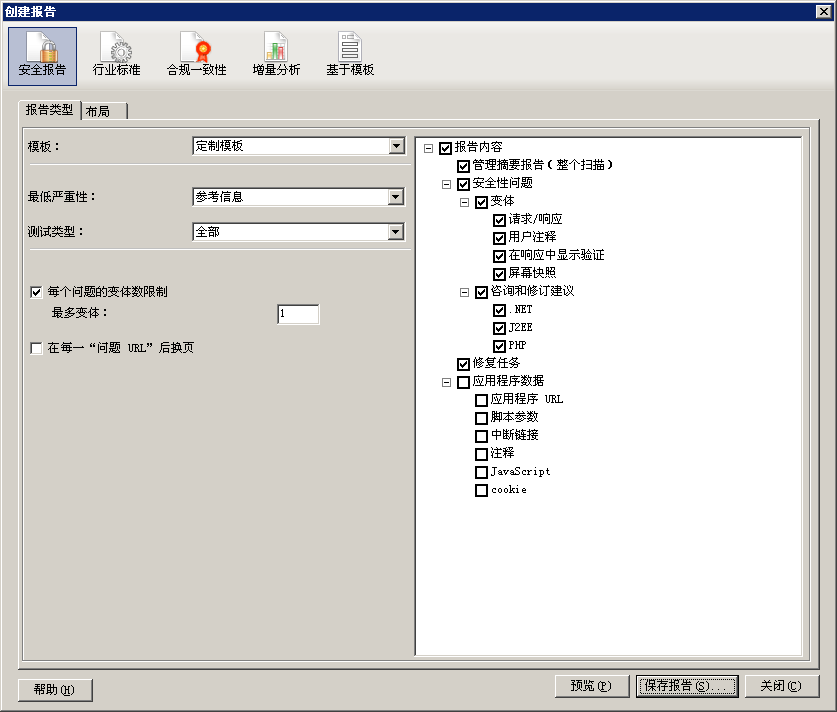Uncheck the J2EE checkbox
Screen dimensions: 837x712
(499, 328)
